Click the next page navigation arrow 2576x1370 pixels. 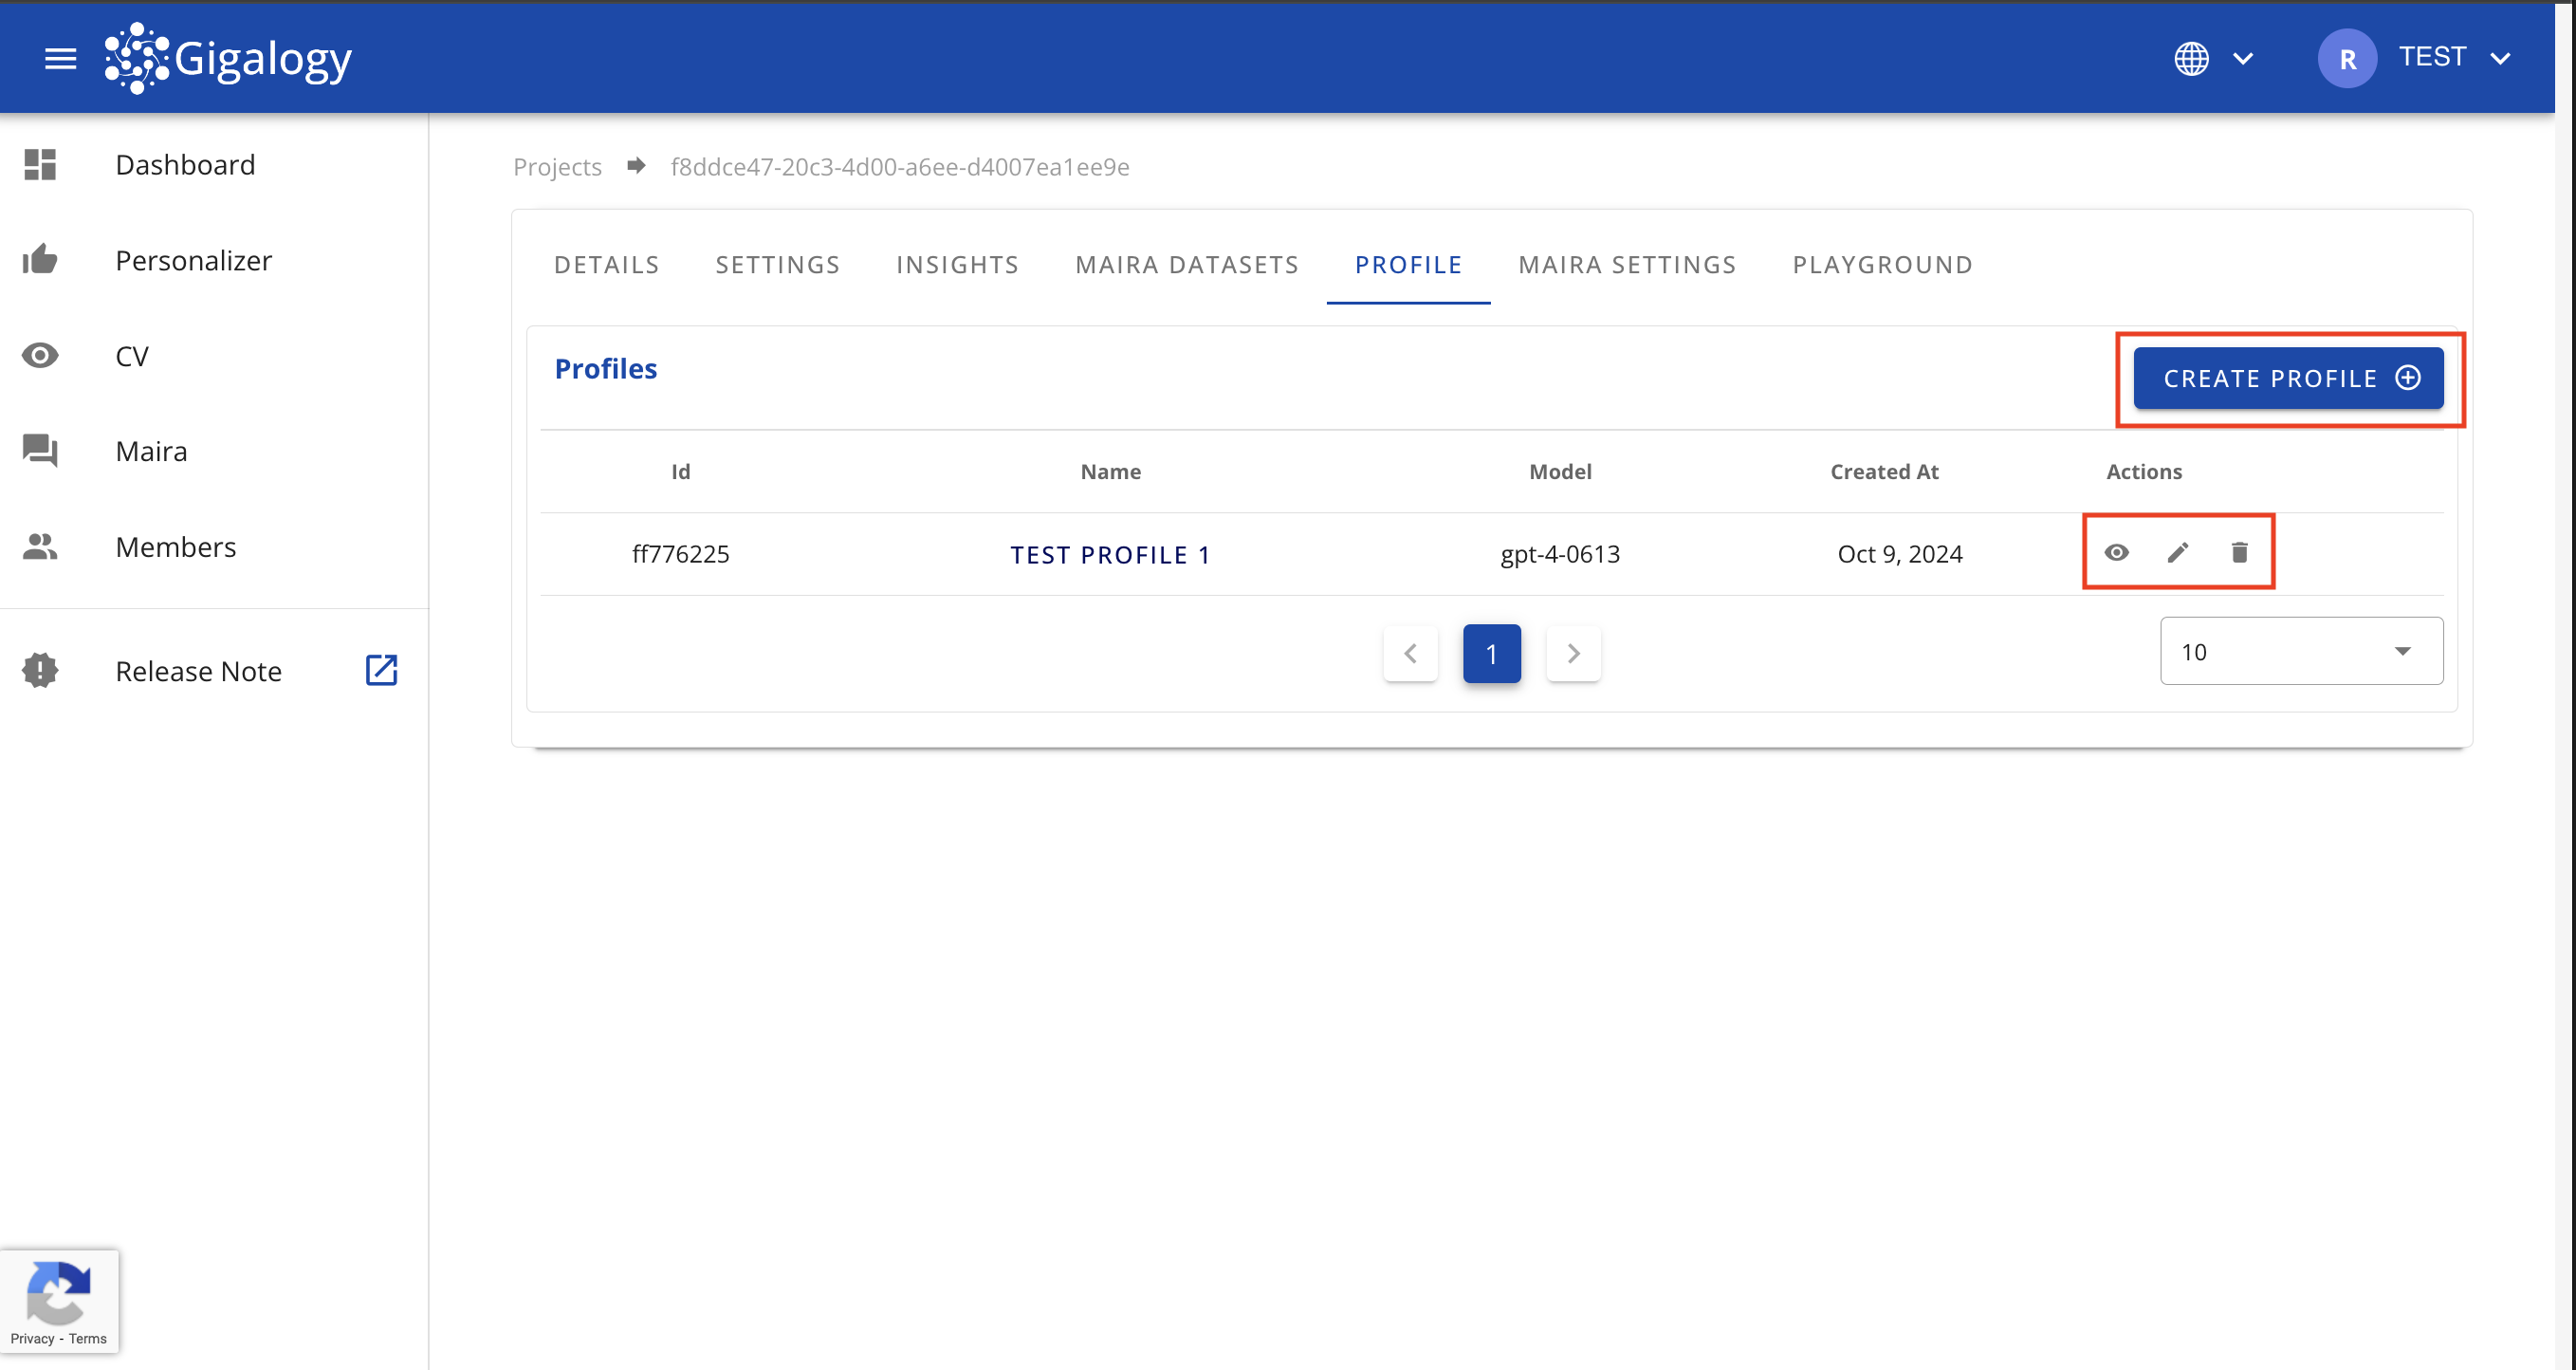(x=1573, y=655)
